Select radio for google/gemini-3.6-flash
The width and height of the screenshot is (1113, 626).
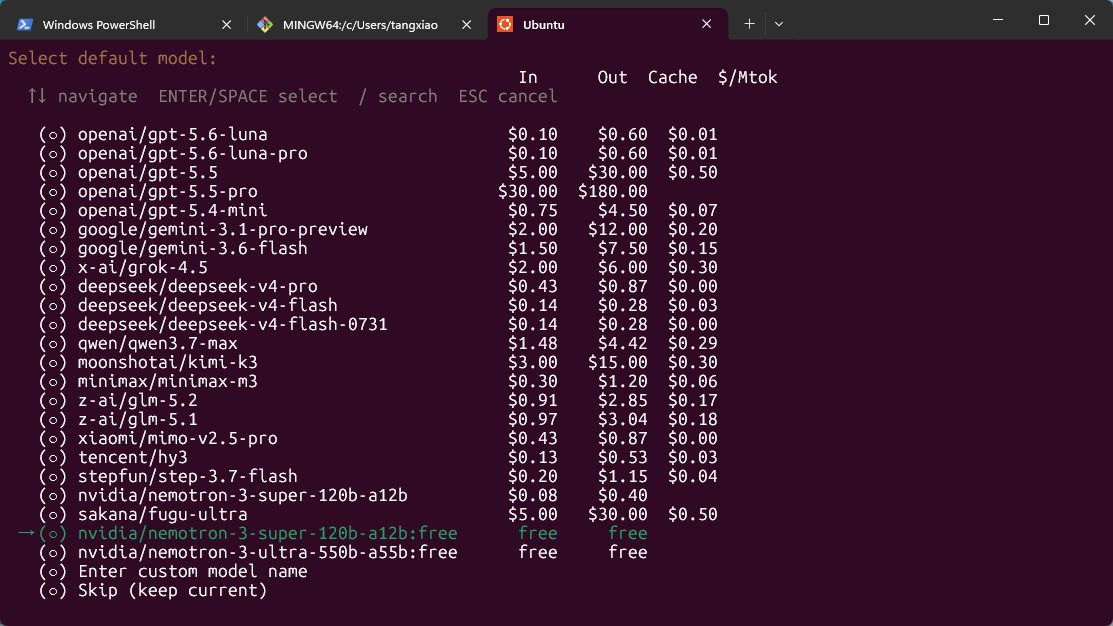pyautogui.click(x=53, y=248)
